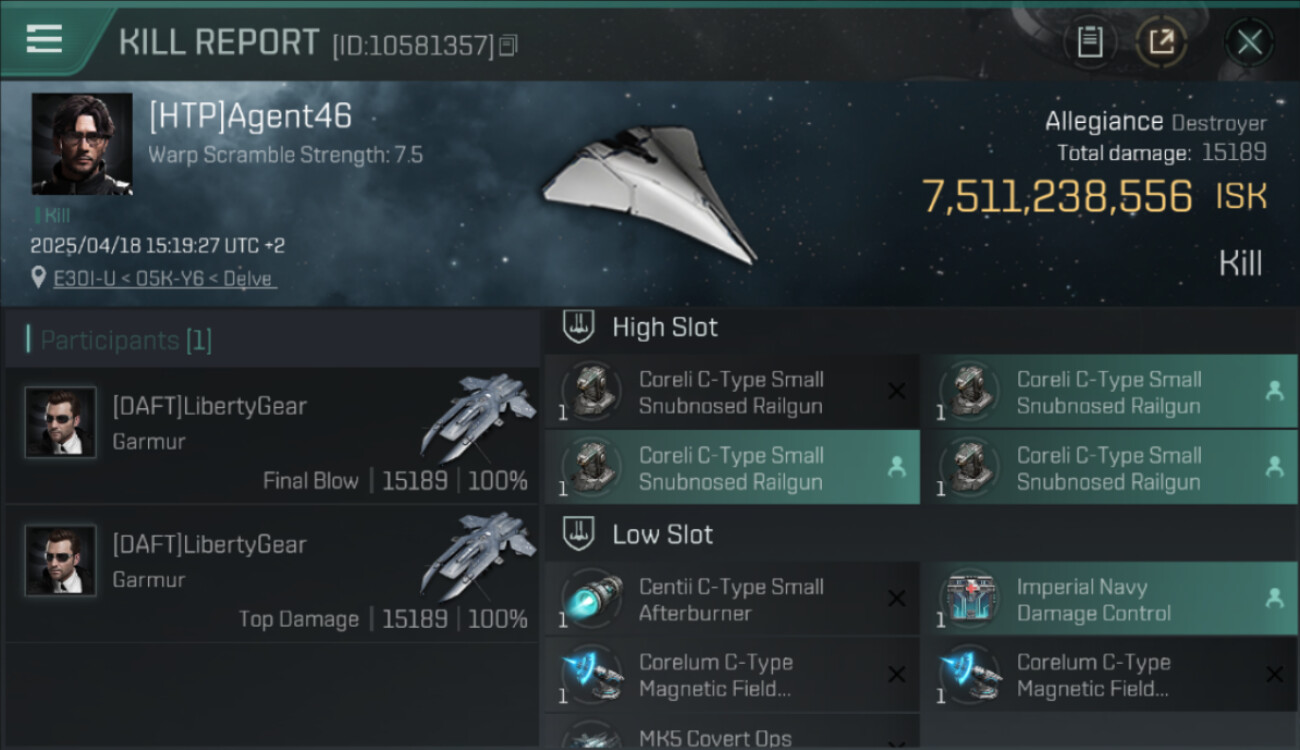This screenshot has width=1300, height=750.
Task: View Agent46 character portrait
Action: coord(82,144)
